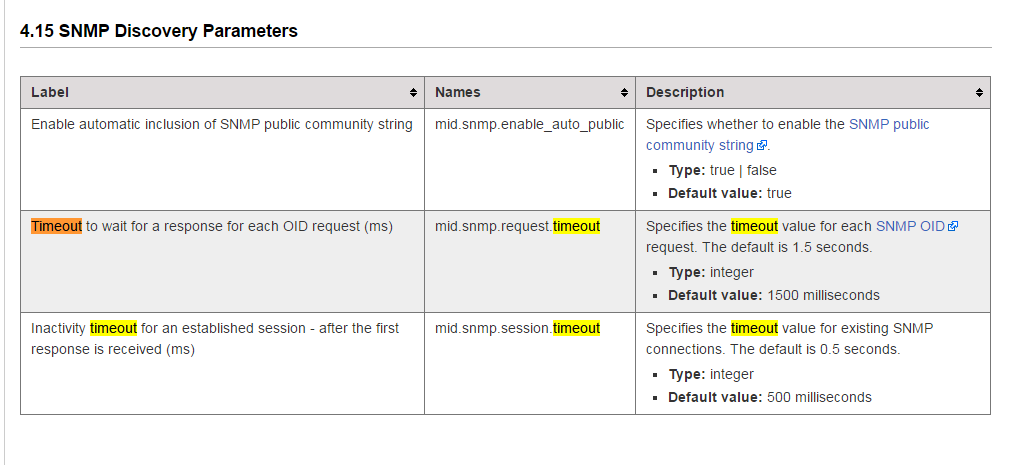Click the 'Type: true | false' bullet
This screenshot has height=465, width=1010.
click(722, 170)
